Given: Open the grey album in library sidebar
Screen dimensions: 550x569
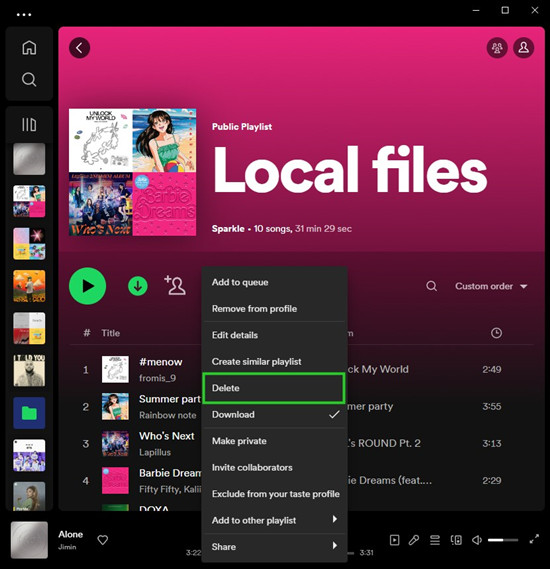Looking at the screenshot, I should (29, 159).
